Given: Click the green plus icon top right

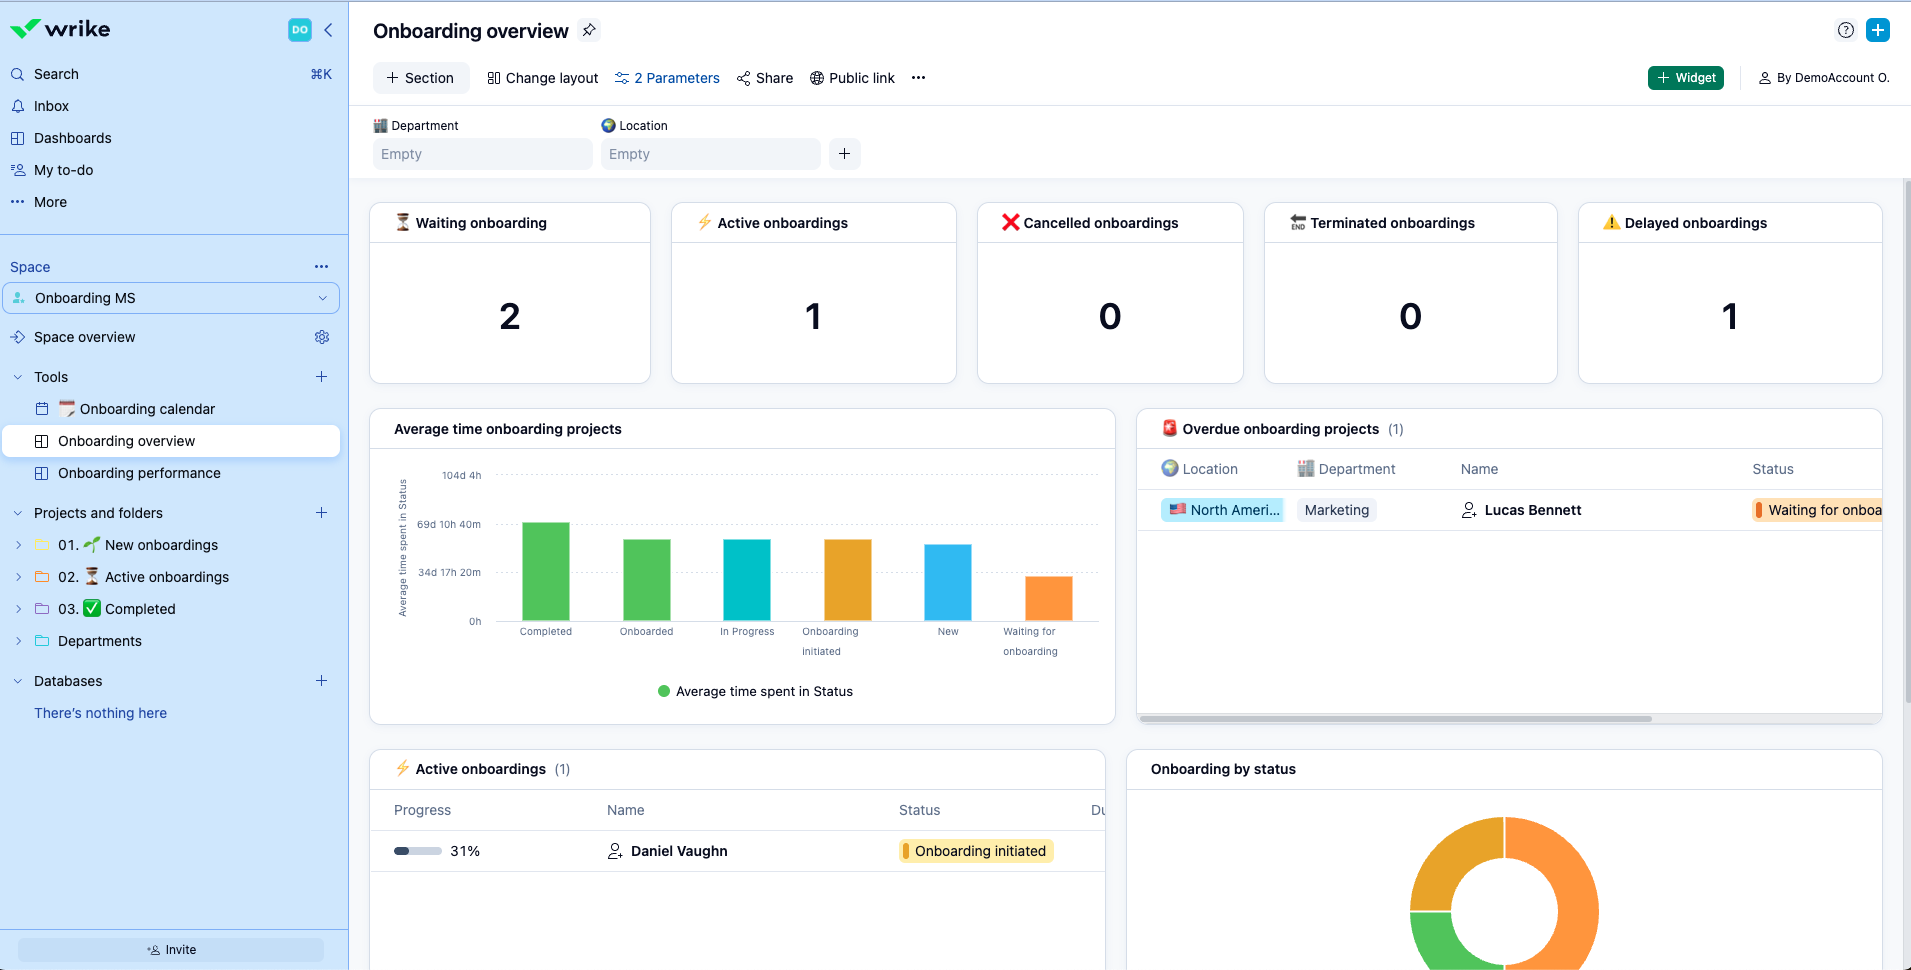Looking at the screenshot, I should point(1878,30).
